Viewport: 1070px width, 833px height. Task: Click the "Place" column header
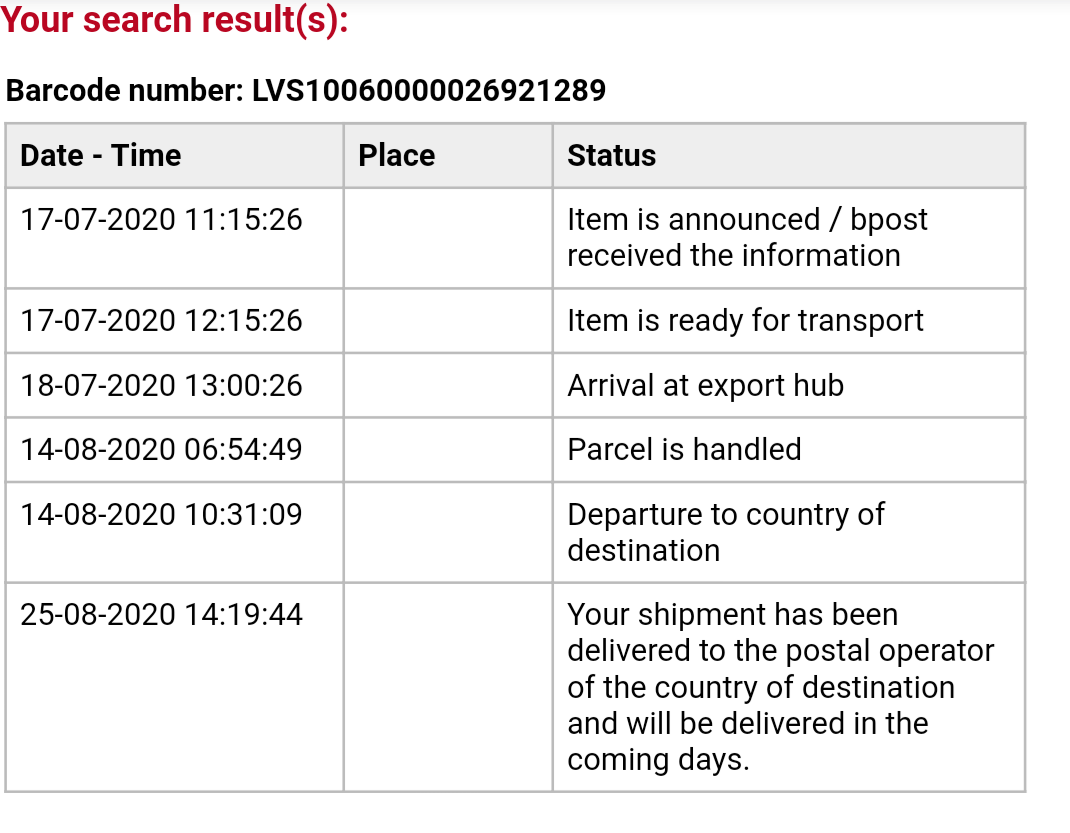click(397, 155)
